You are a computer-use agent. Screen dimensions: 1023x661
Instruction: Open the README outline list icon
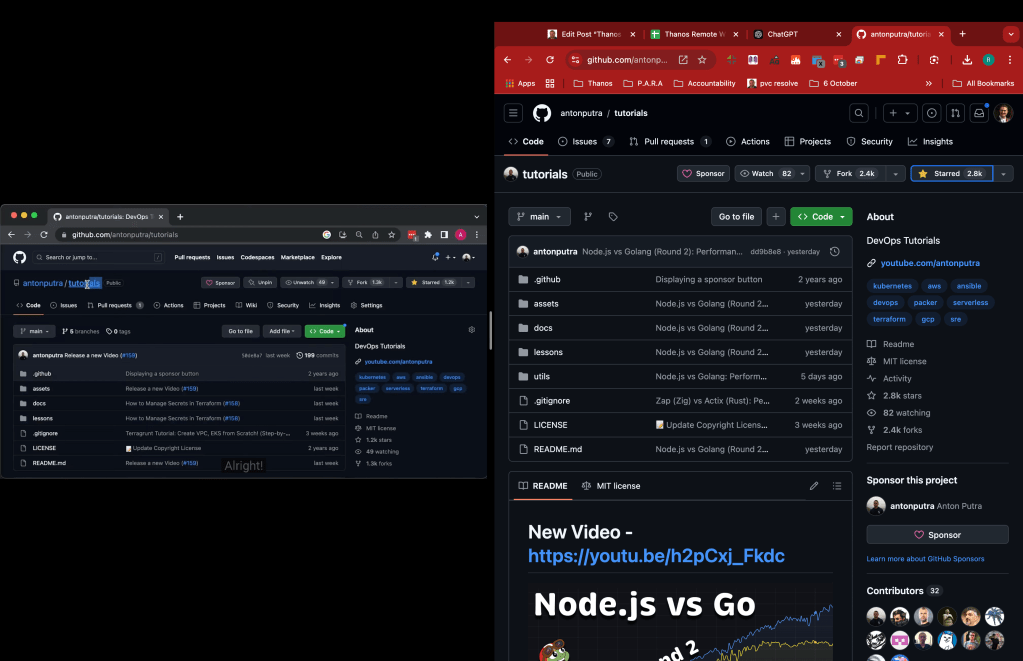[x=836, y=485]
